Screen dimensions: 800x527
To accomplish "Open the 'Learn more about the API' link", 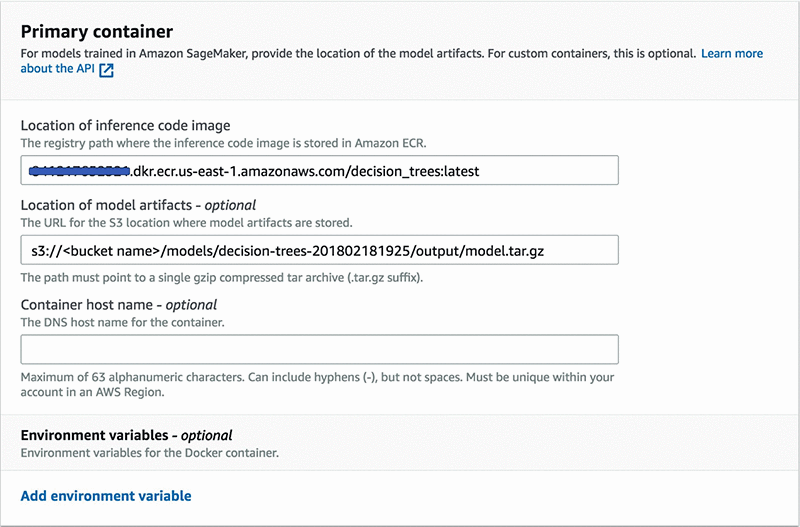I will tap(731, 53).
